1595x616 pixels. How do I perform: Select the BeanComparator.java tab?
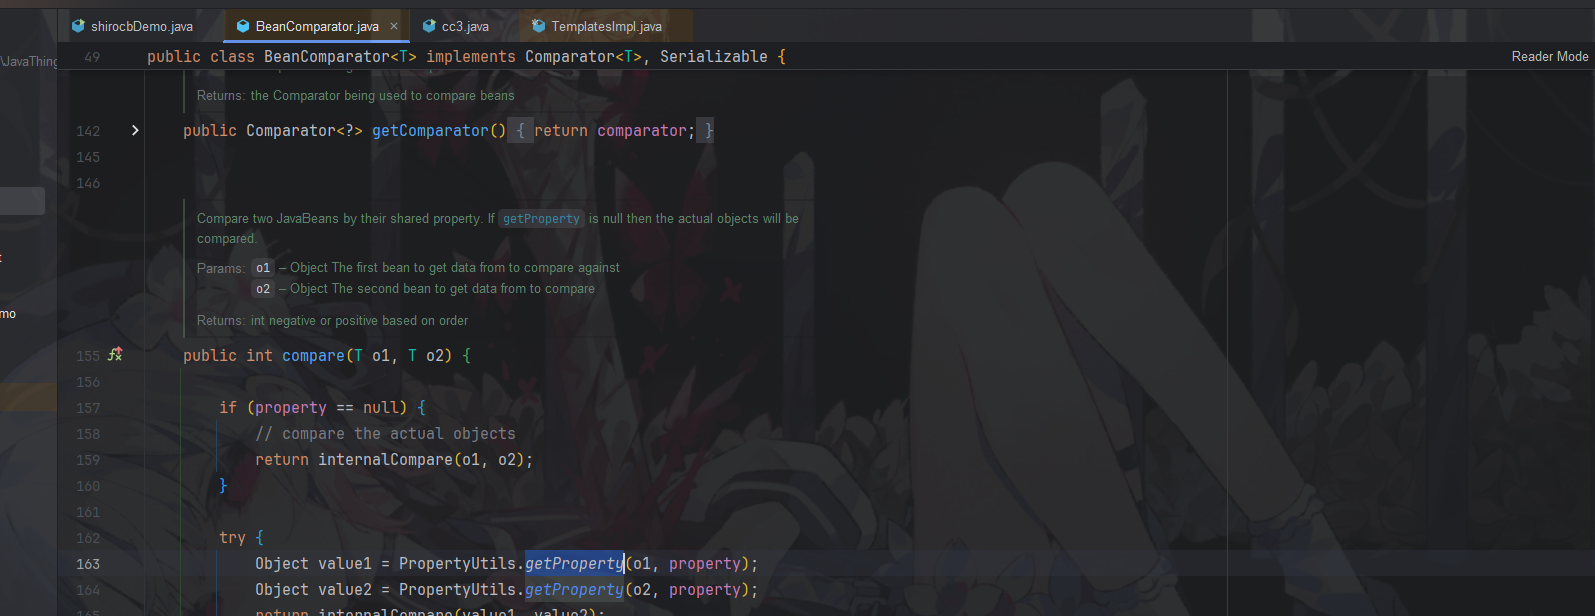316,26
